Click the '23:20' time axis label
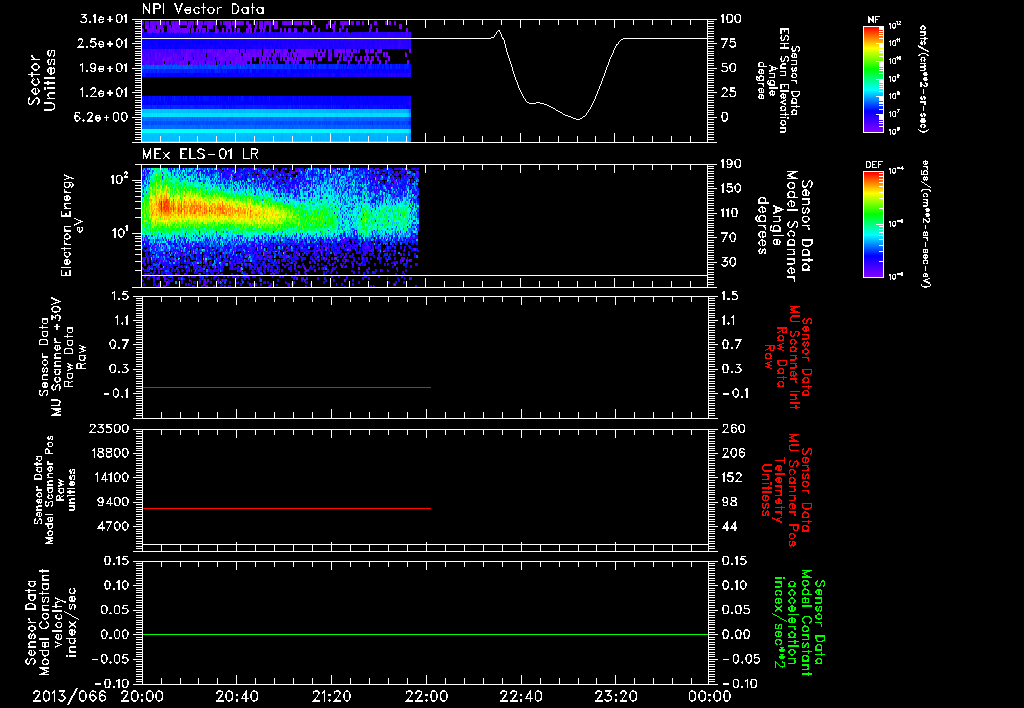Screen dimensions: 1024x708 pos(616,696)
